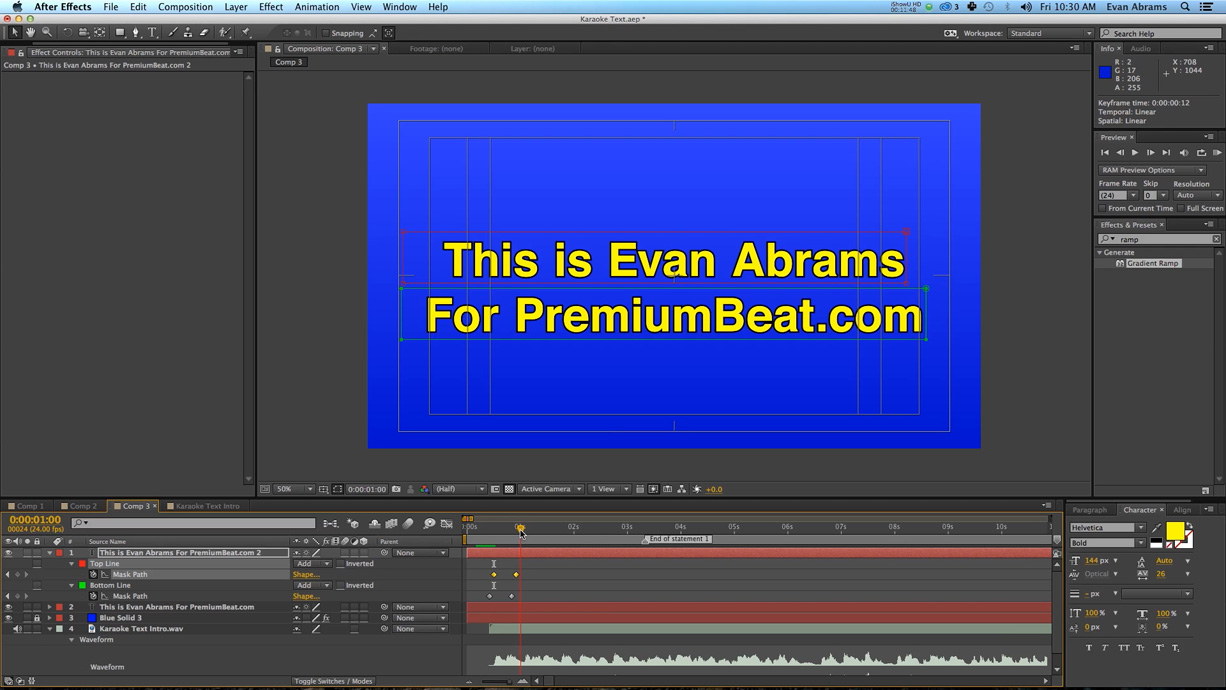Check Inverted for Bottom Line mask

(340, 585)
